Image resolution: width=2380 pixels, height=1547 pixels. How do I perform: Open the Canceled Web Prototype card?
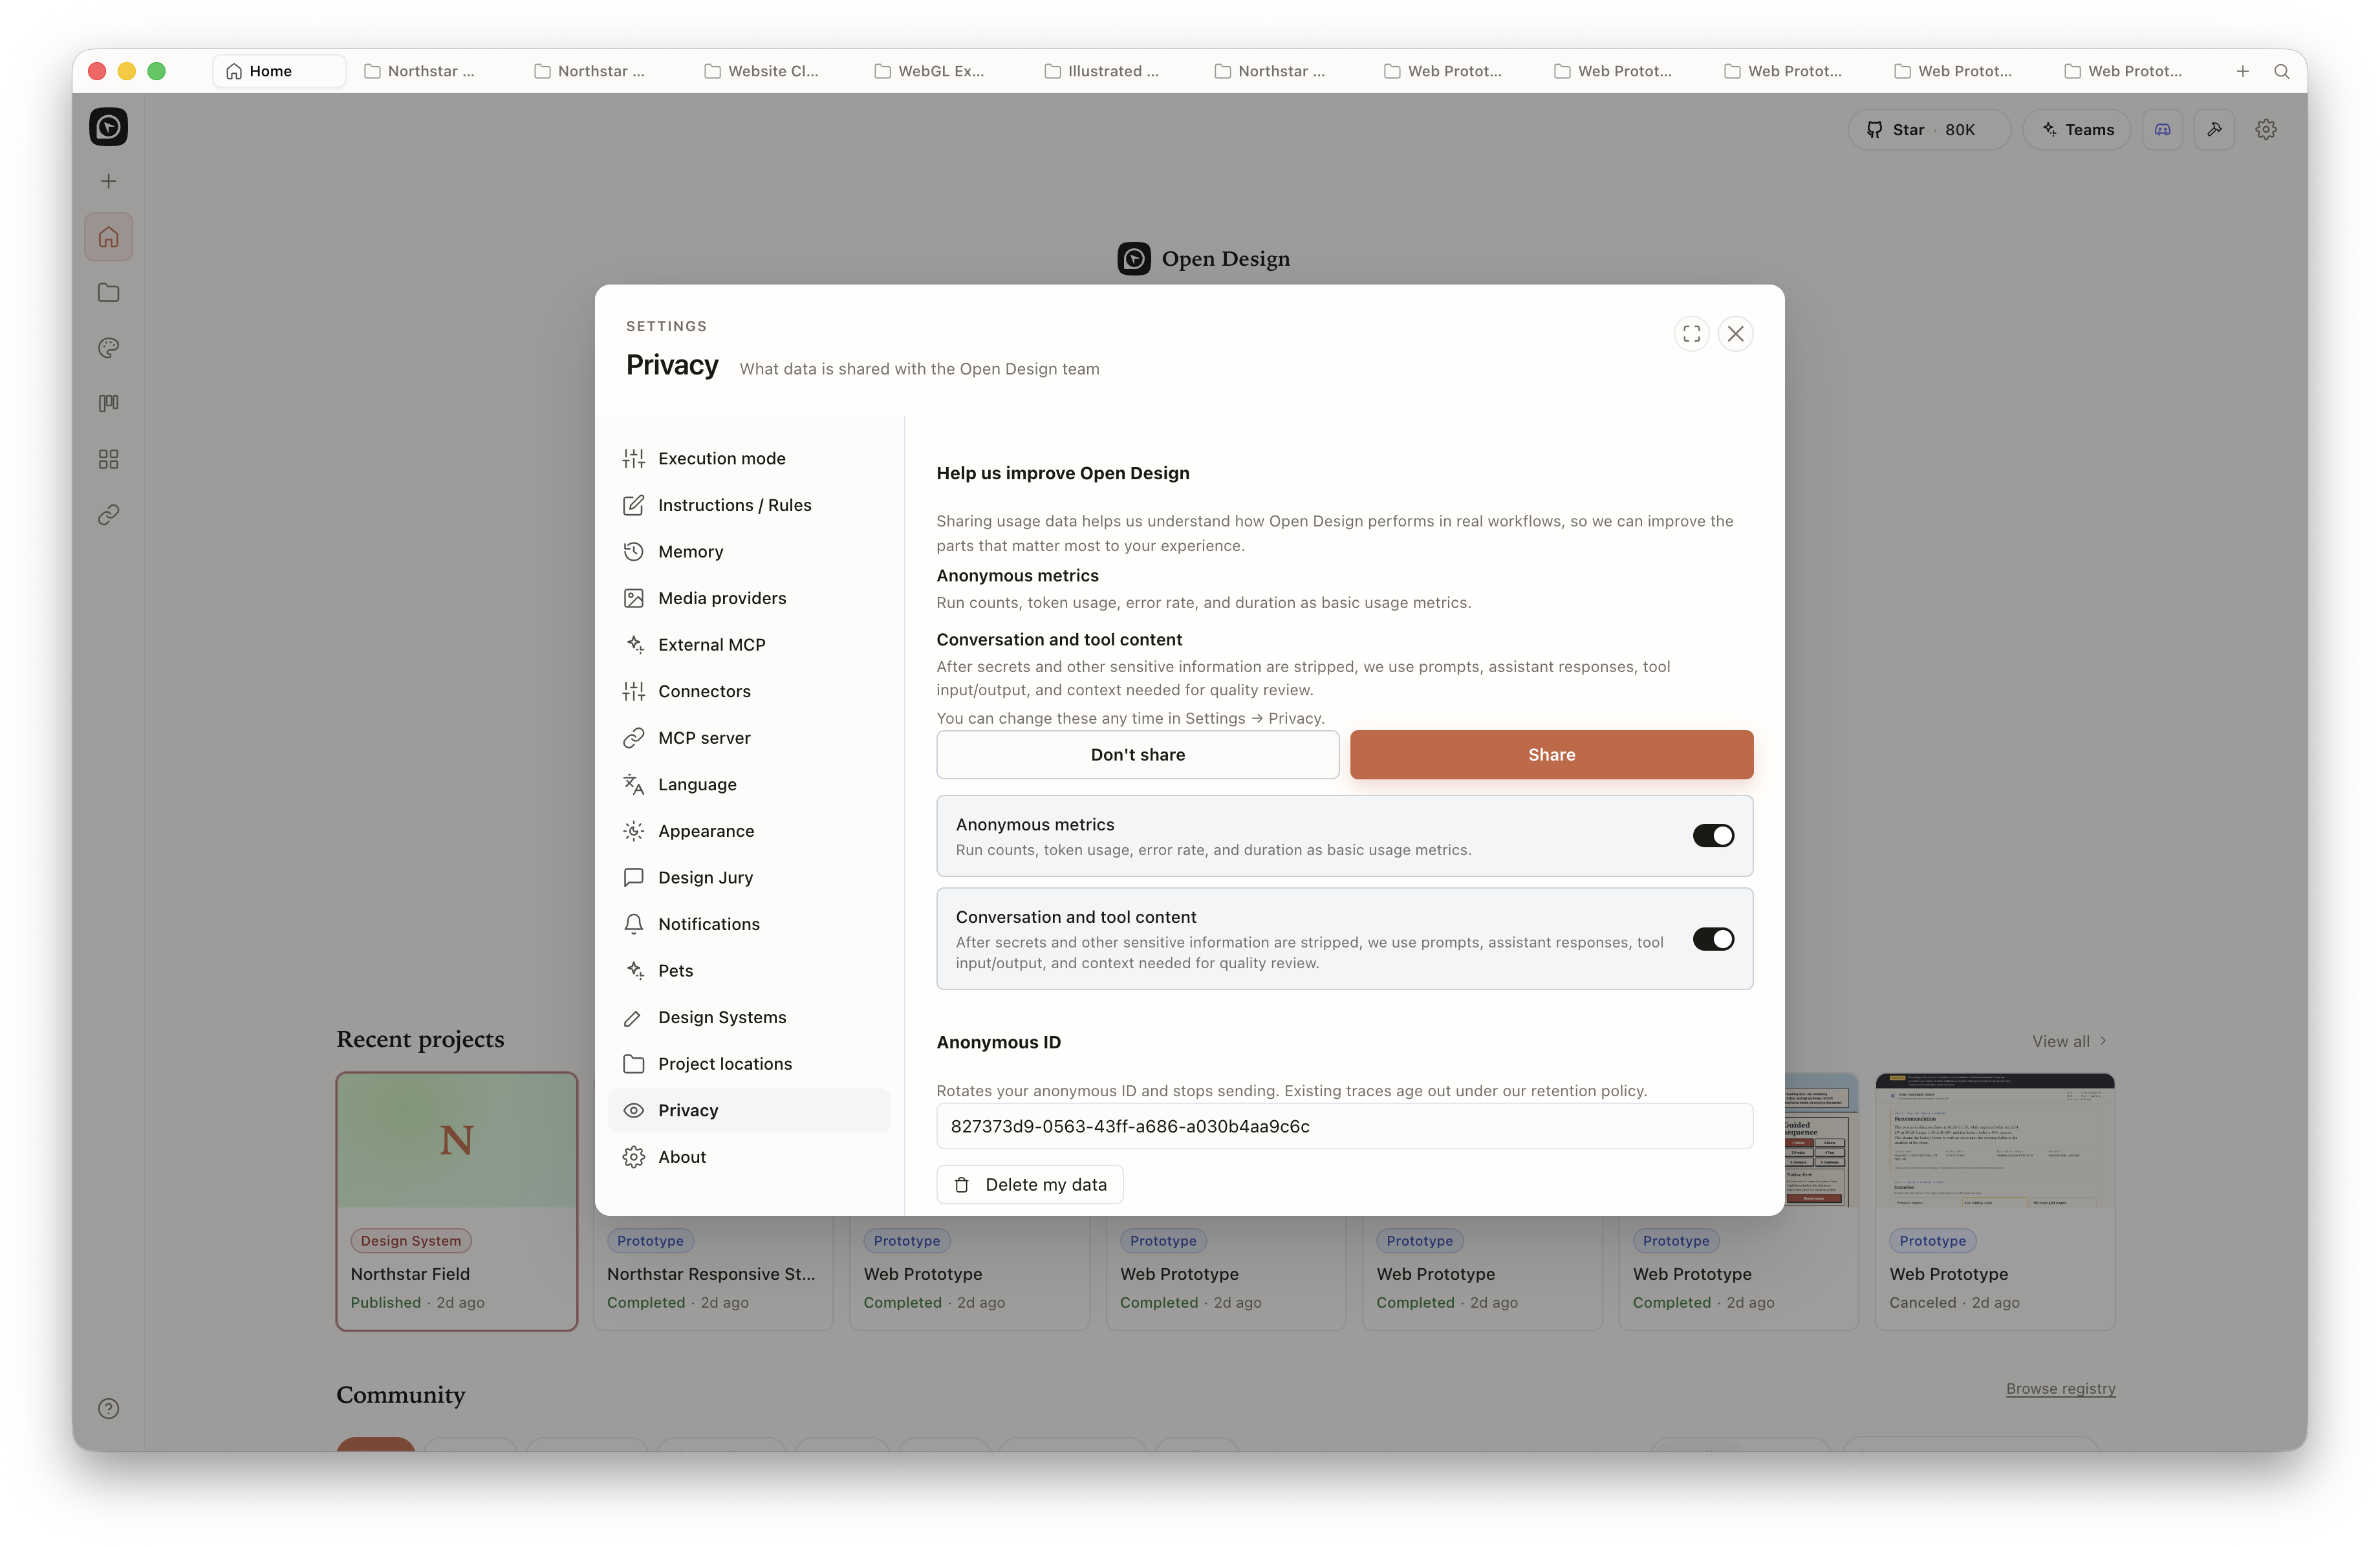(x=1995, y=1202)
